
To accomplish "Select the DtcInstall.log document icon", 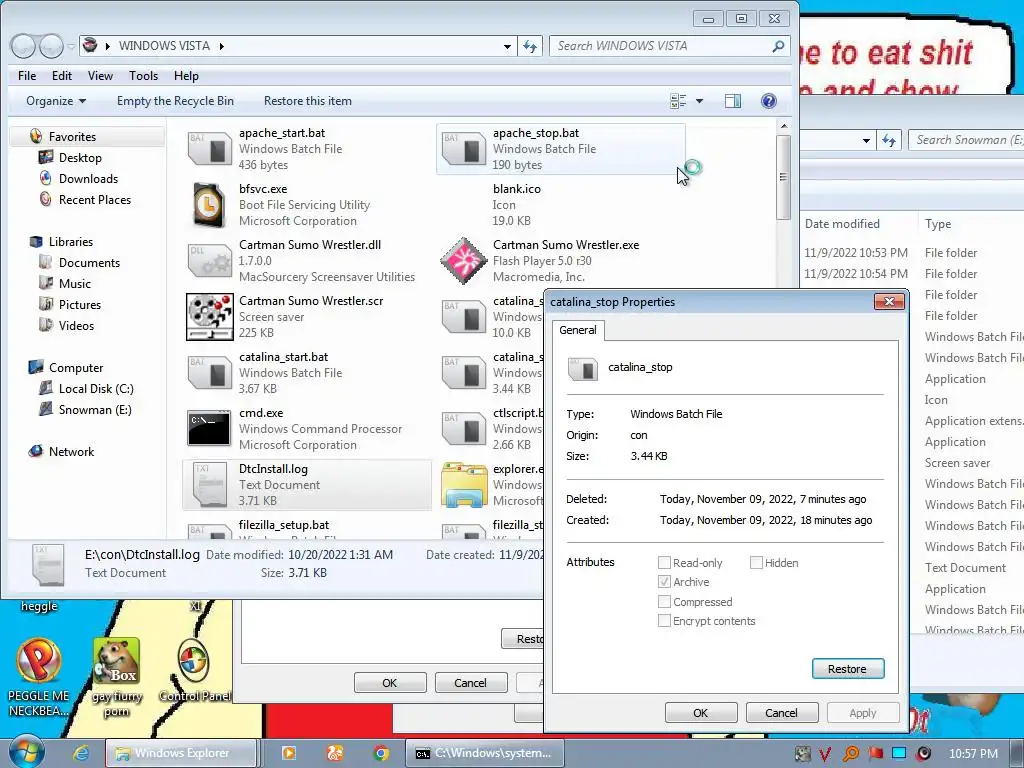I will pyautogui.click(x=210, y=485).
